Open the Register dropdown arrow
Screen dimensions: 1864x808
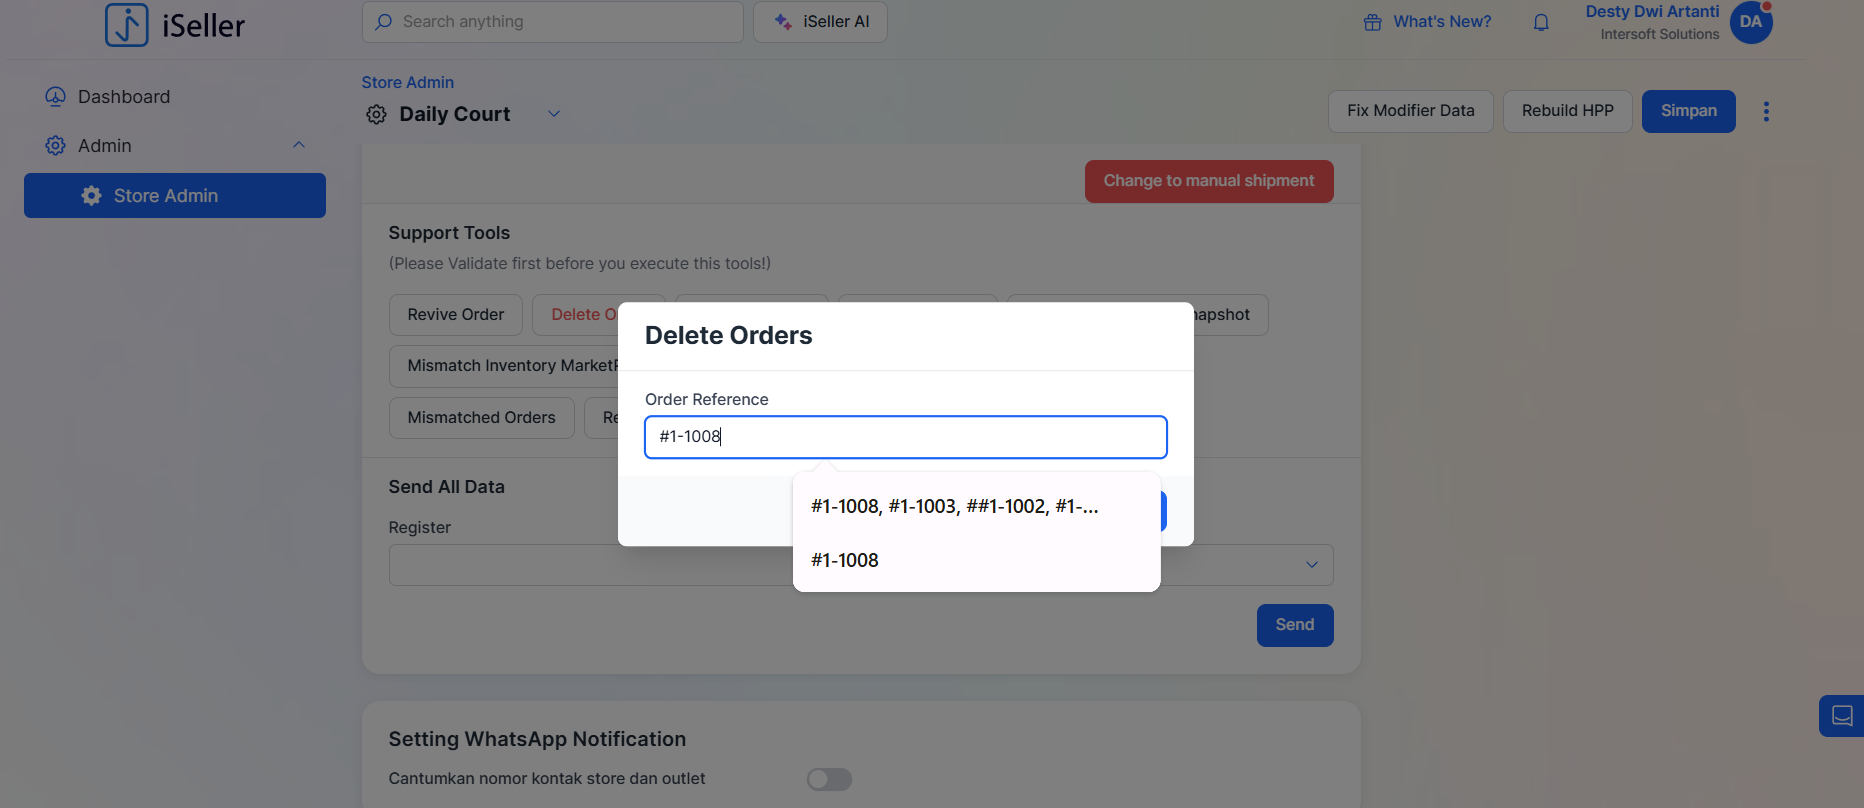click(x=1311, y=565)
